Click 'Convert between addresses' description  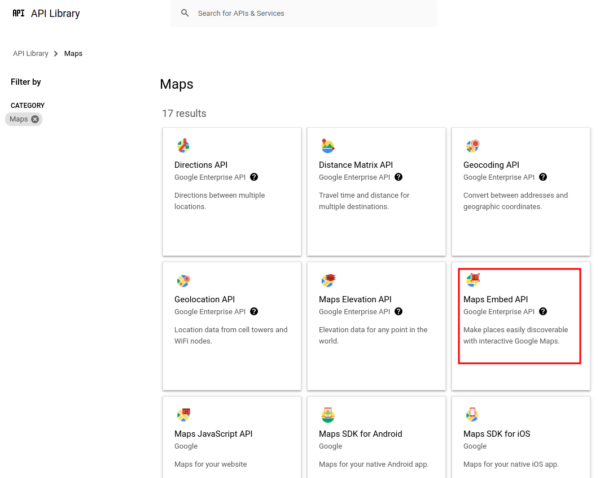516,201
